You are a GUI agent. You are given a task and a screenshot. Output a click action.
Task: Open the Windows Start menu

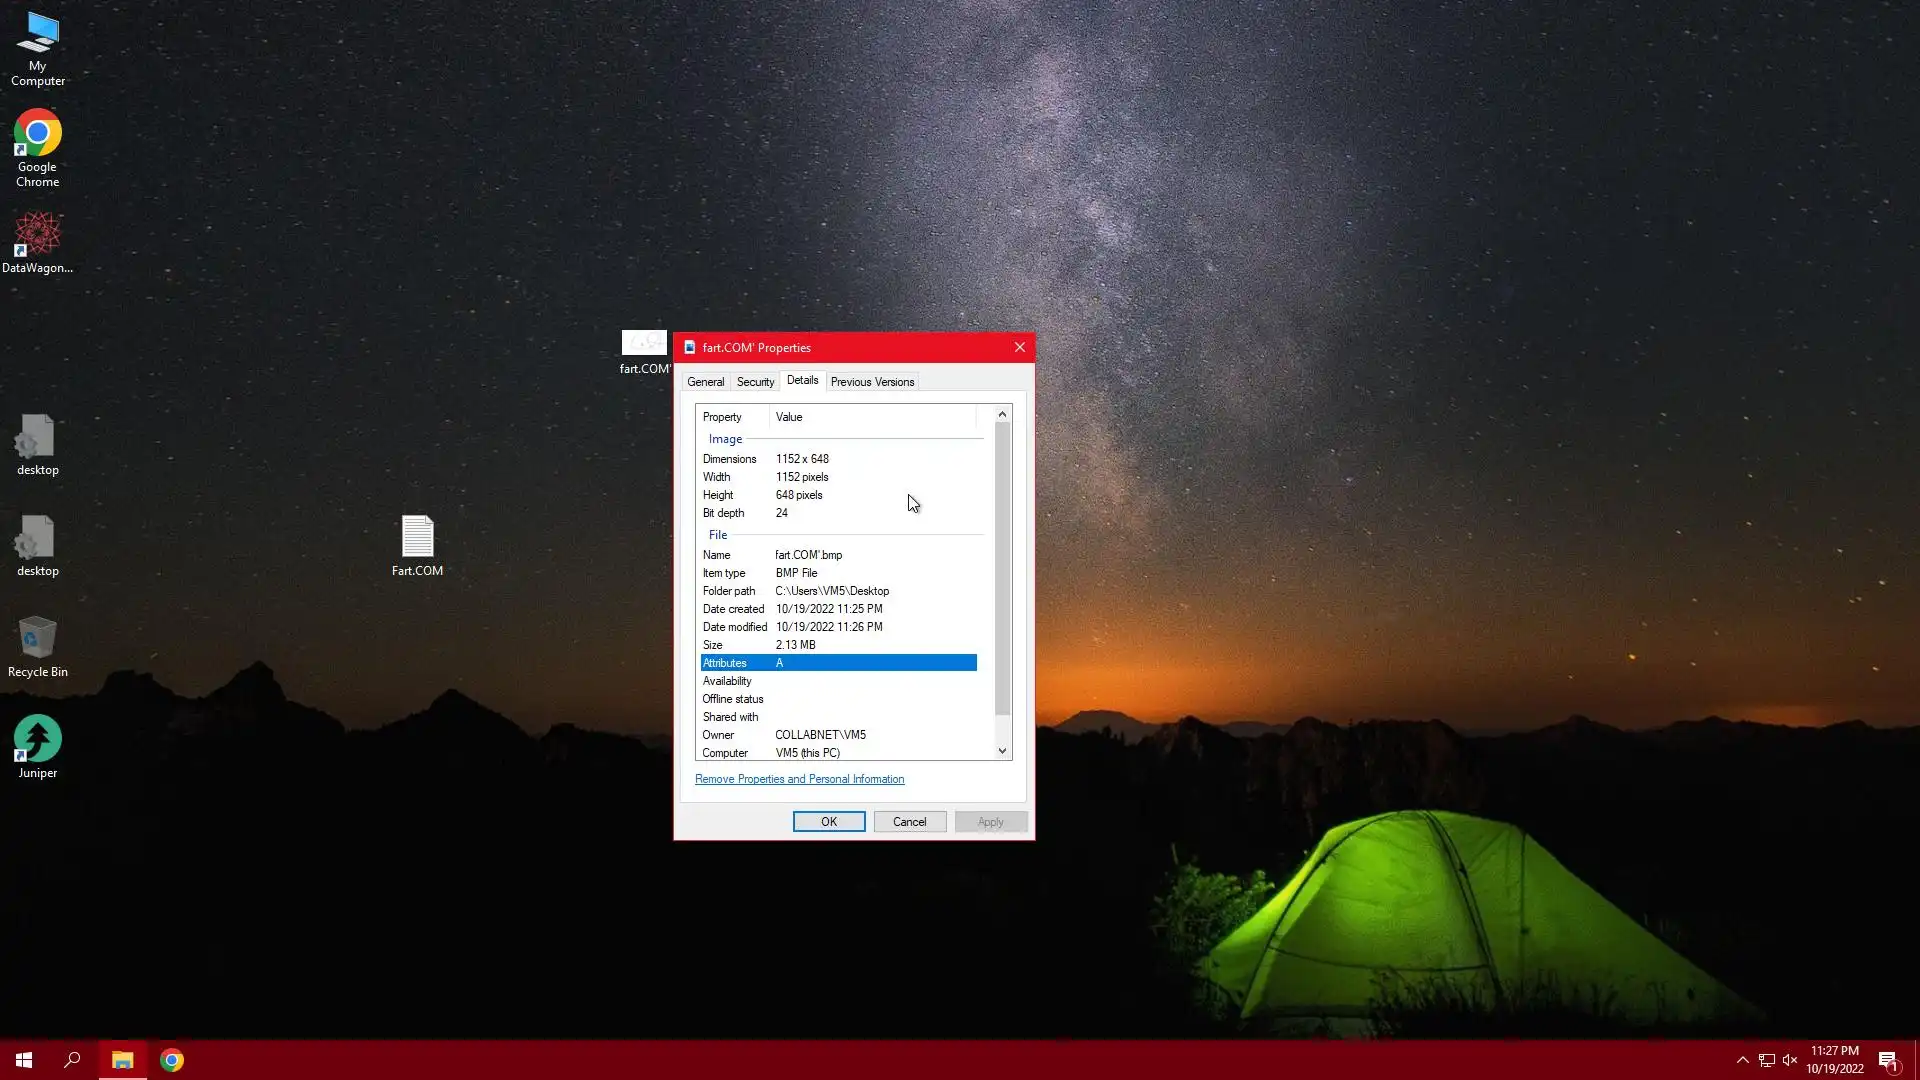(x=24, y=1060)
